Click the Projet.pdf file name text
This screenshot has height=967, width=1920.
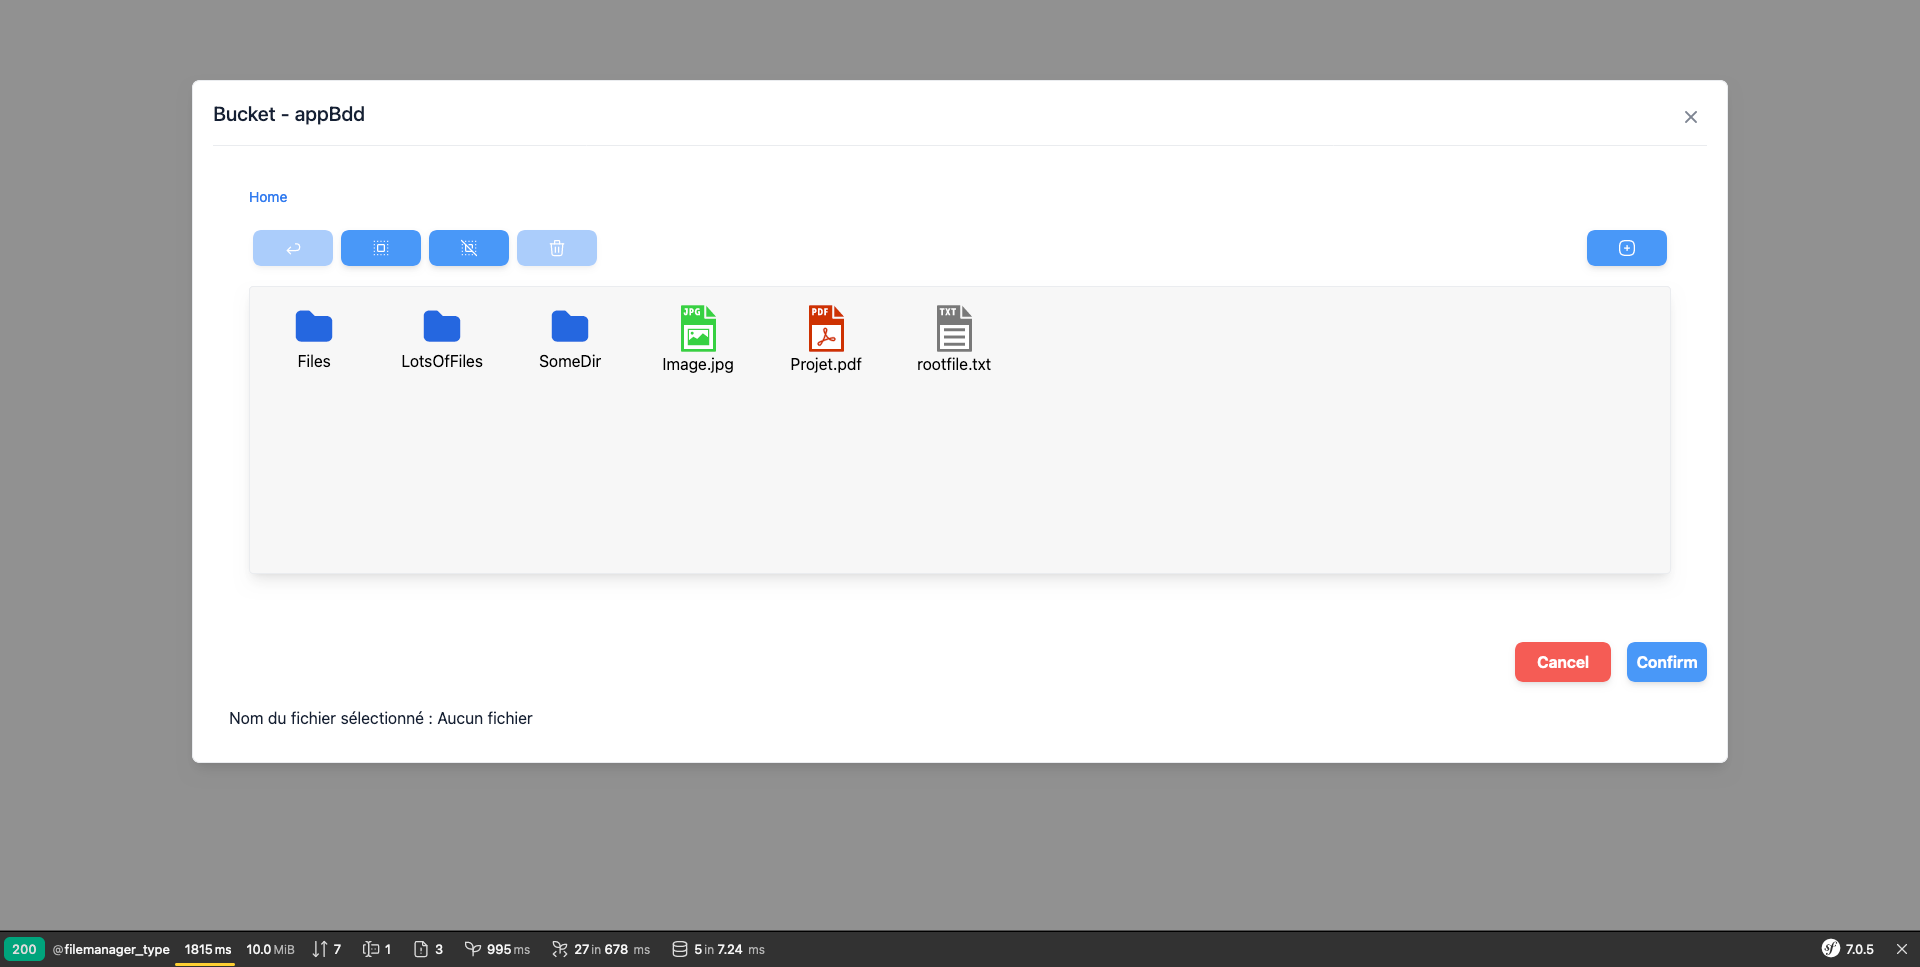pos(826,364)
